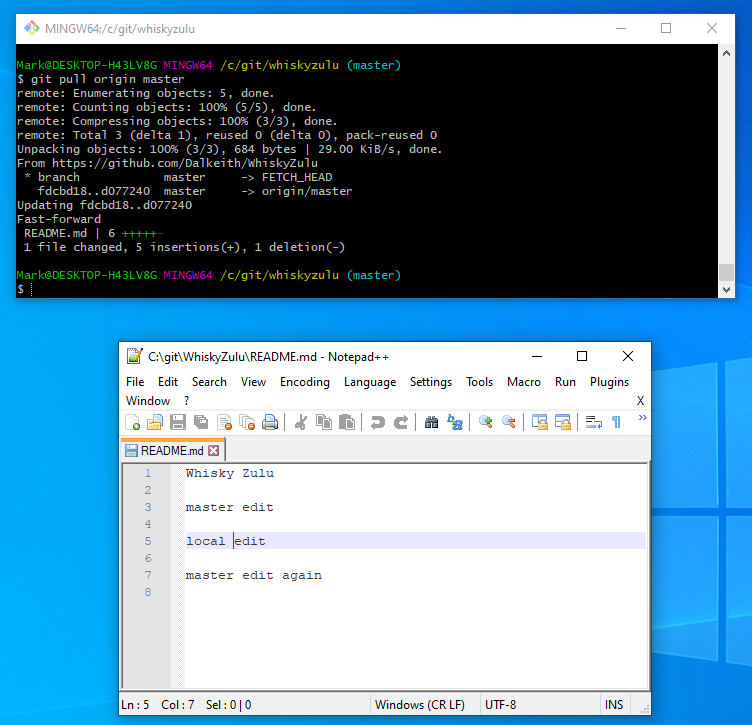Click the Close All icon in Notepad++ toolbar

247,422
